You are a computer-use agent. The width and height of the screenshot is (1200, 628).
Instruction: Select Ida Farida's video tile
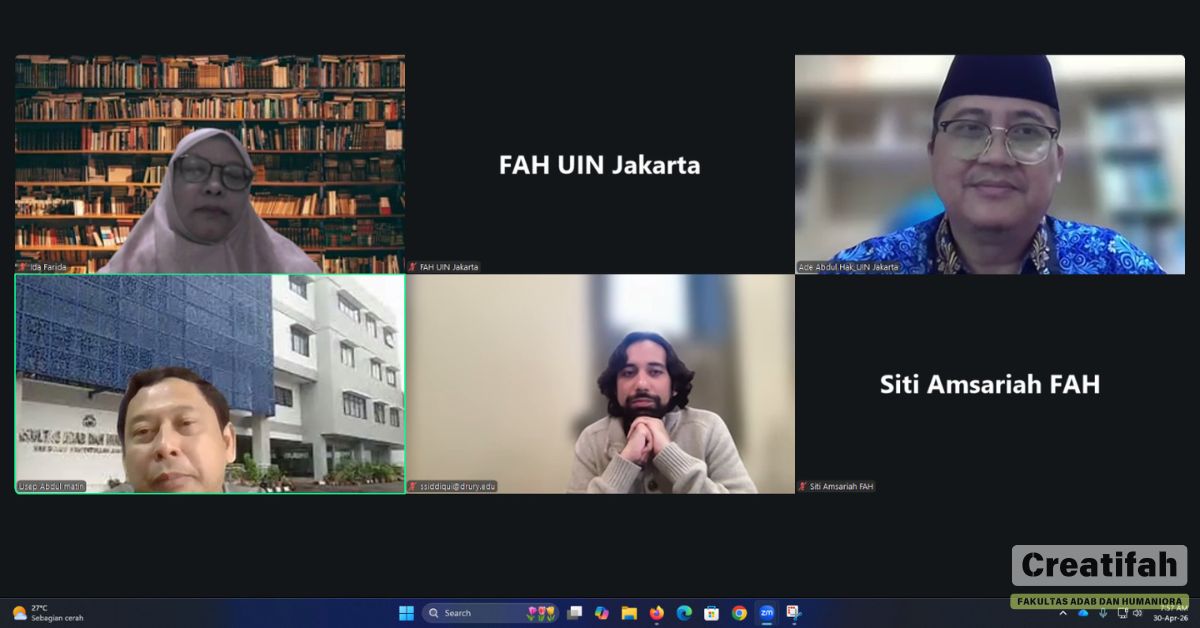tap(210, 164)
